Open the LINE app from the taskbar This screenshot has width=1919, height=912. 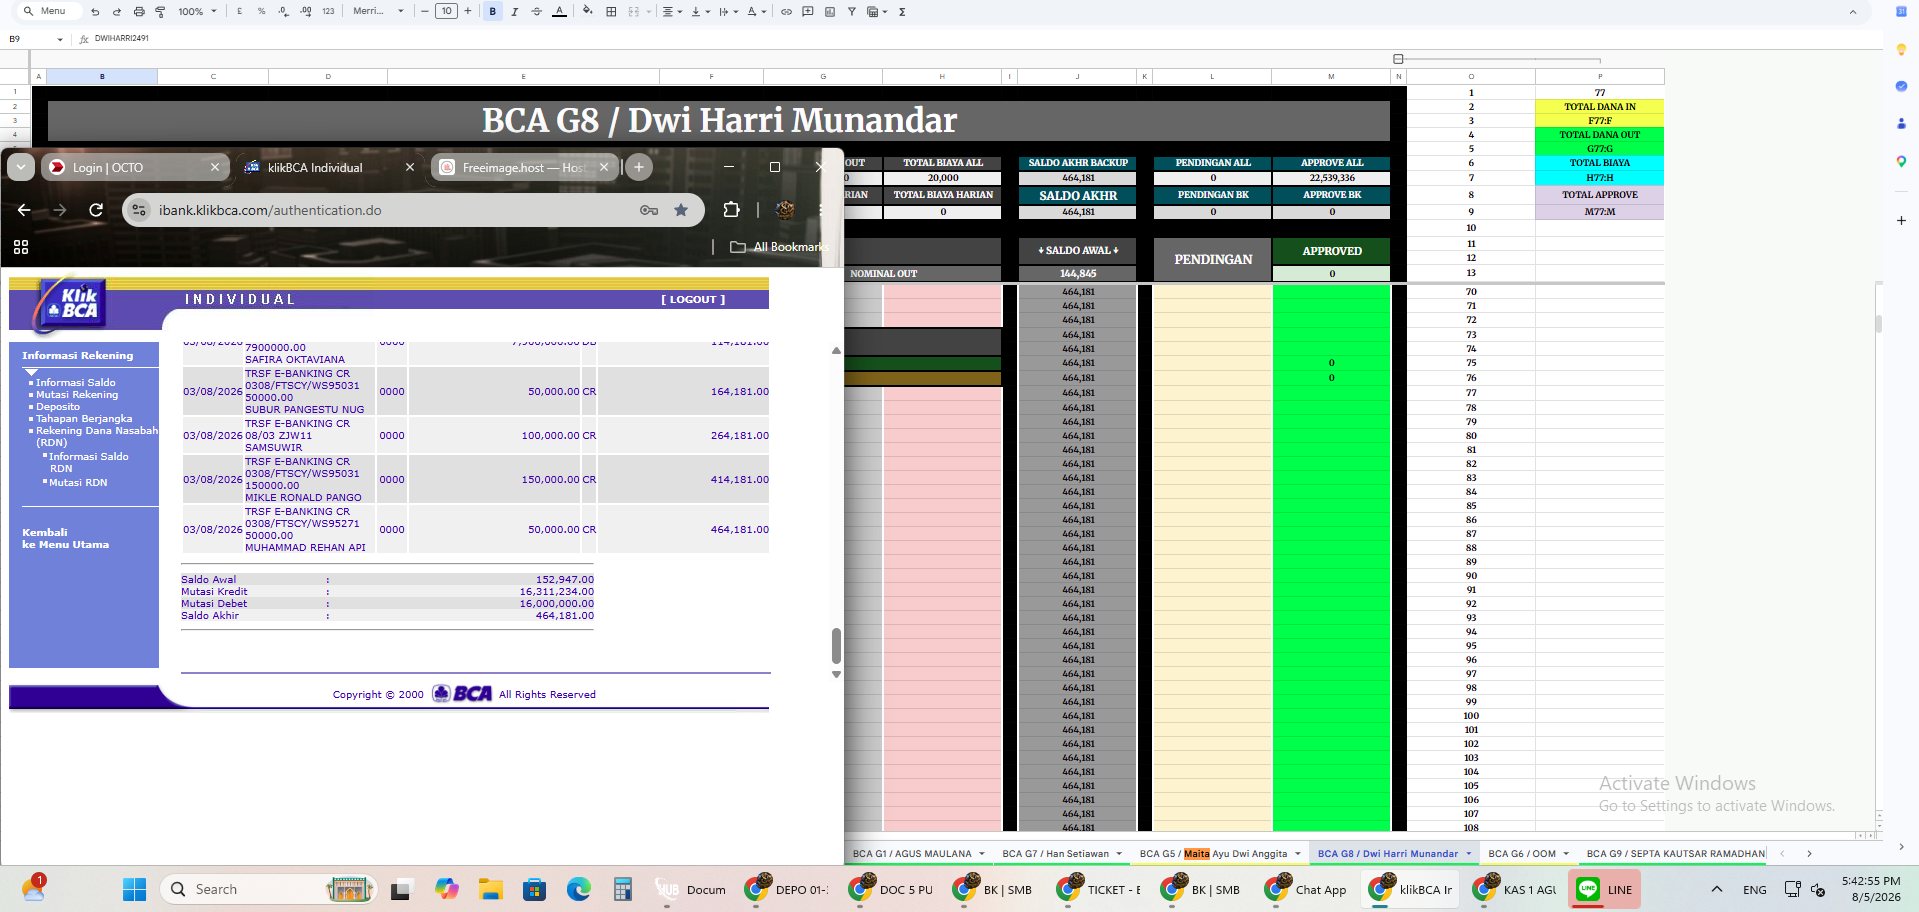tap(1605, 889)
